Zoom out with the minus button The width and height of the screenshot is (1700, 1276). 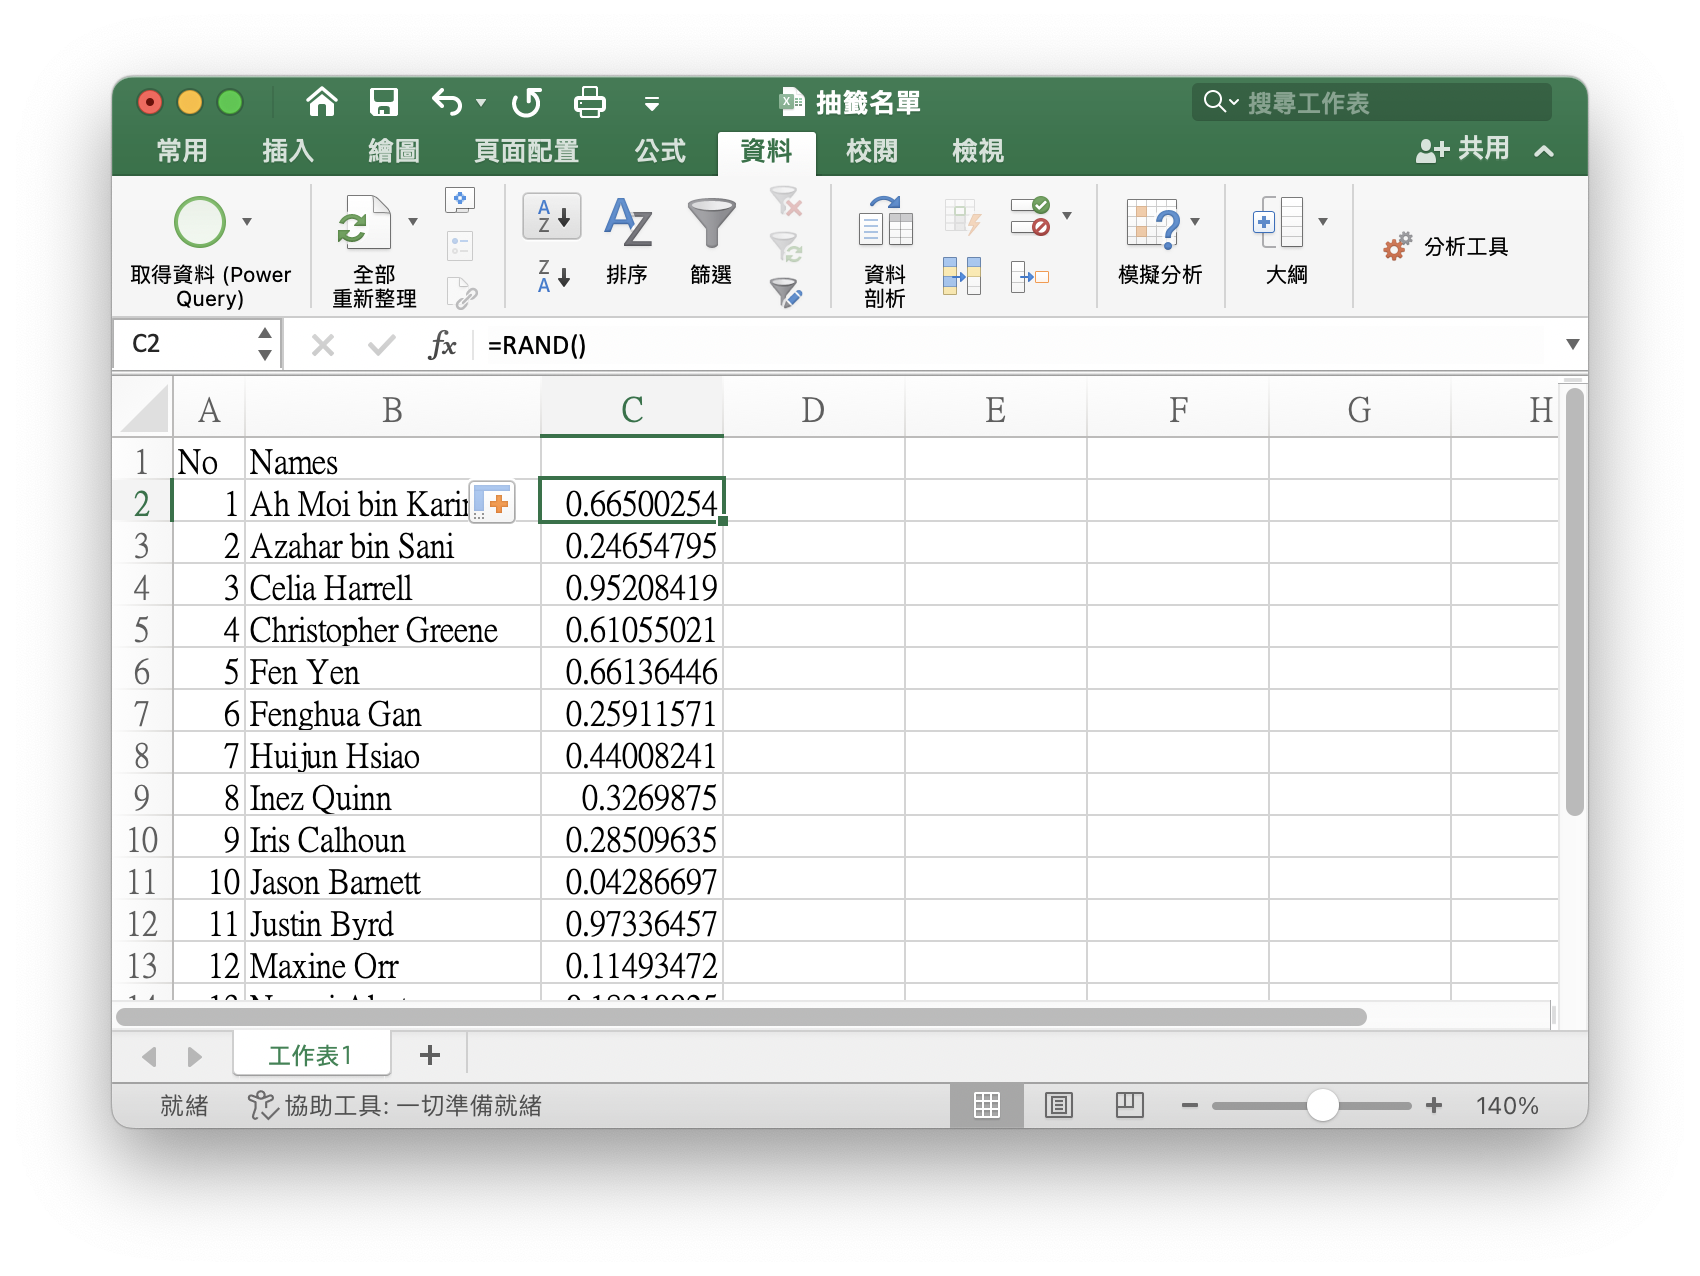[x=1190, y=1105]
